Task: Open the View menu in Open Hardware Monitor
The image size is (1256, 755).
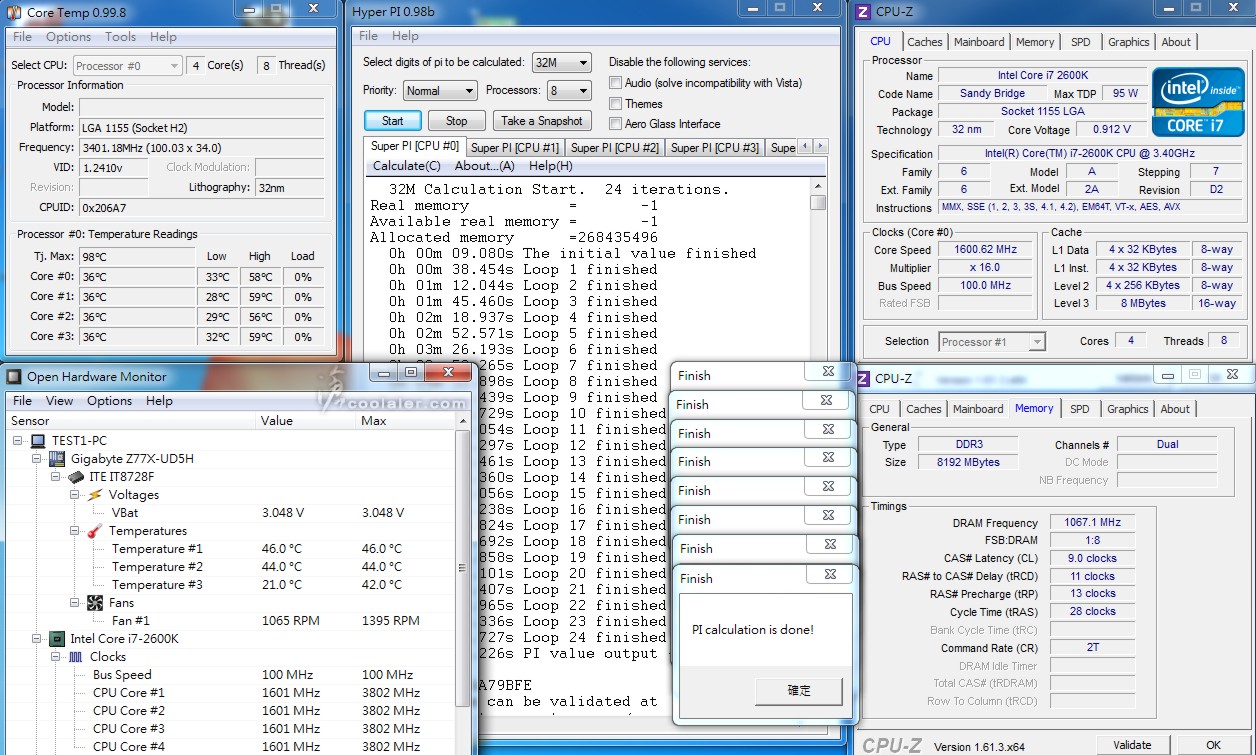Action: point(60,401)
